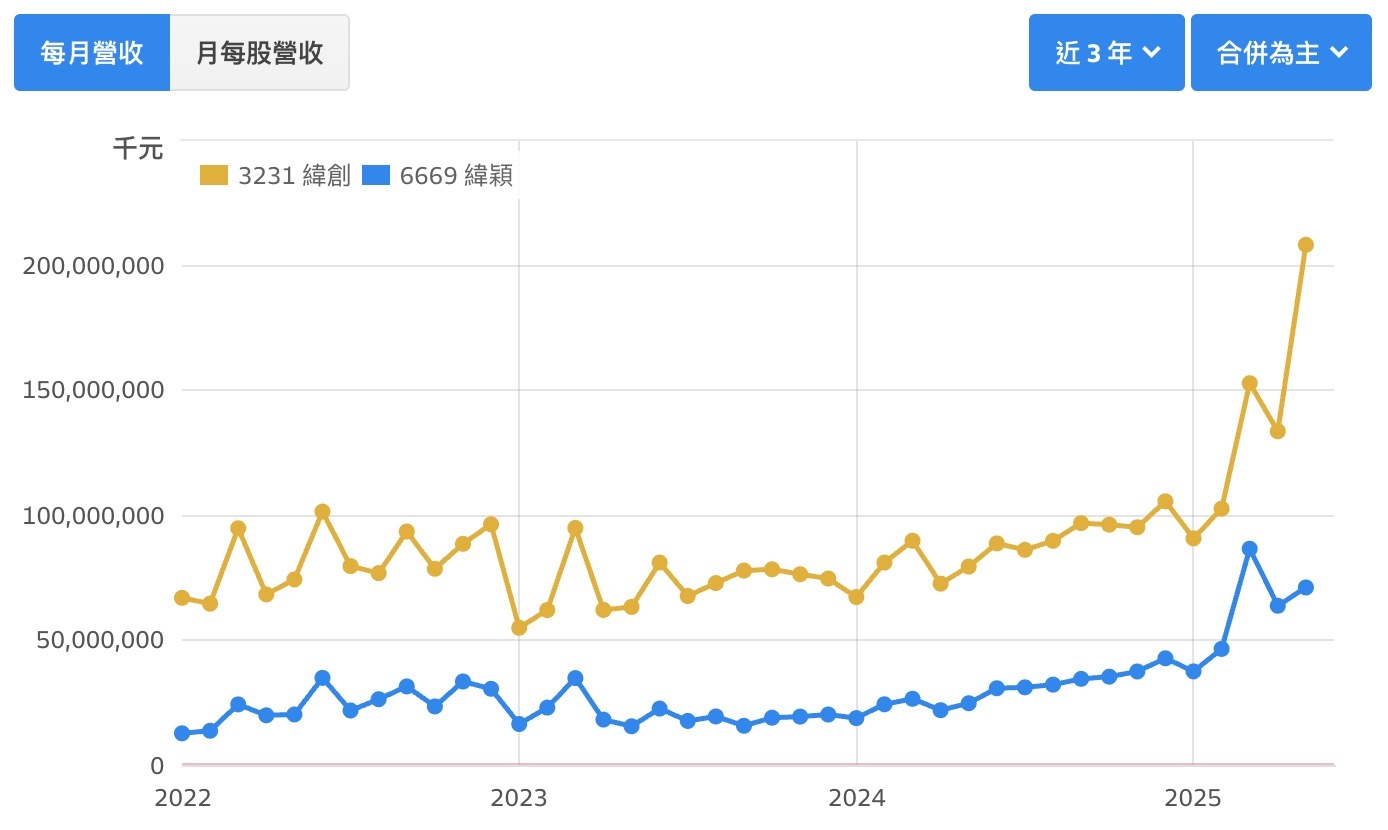The width and height of the screenshot is (1388, 830).
Task: Click the chevron arrow beside 近 3 年
Action: coord(1151,53)
